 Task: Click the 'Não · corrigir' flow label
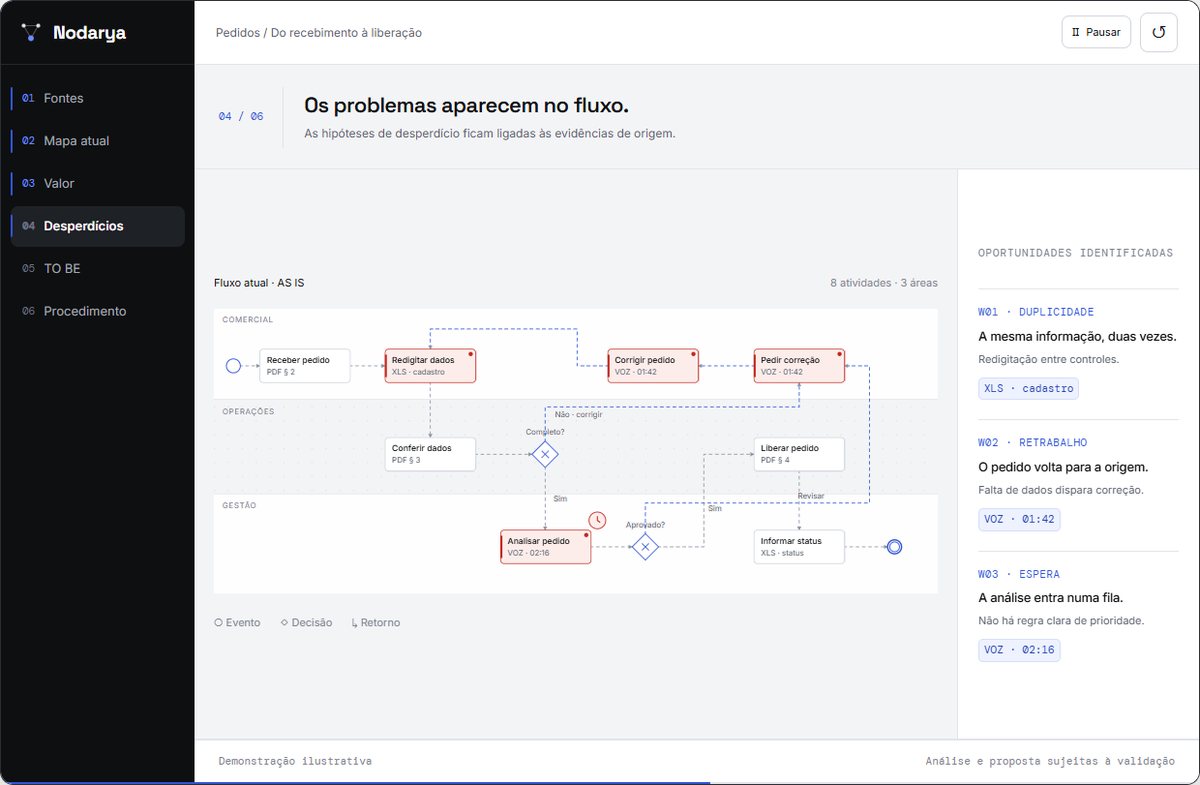(x=579, y=414)
